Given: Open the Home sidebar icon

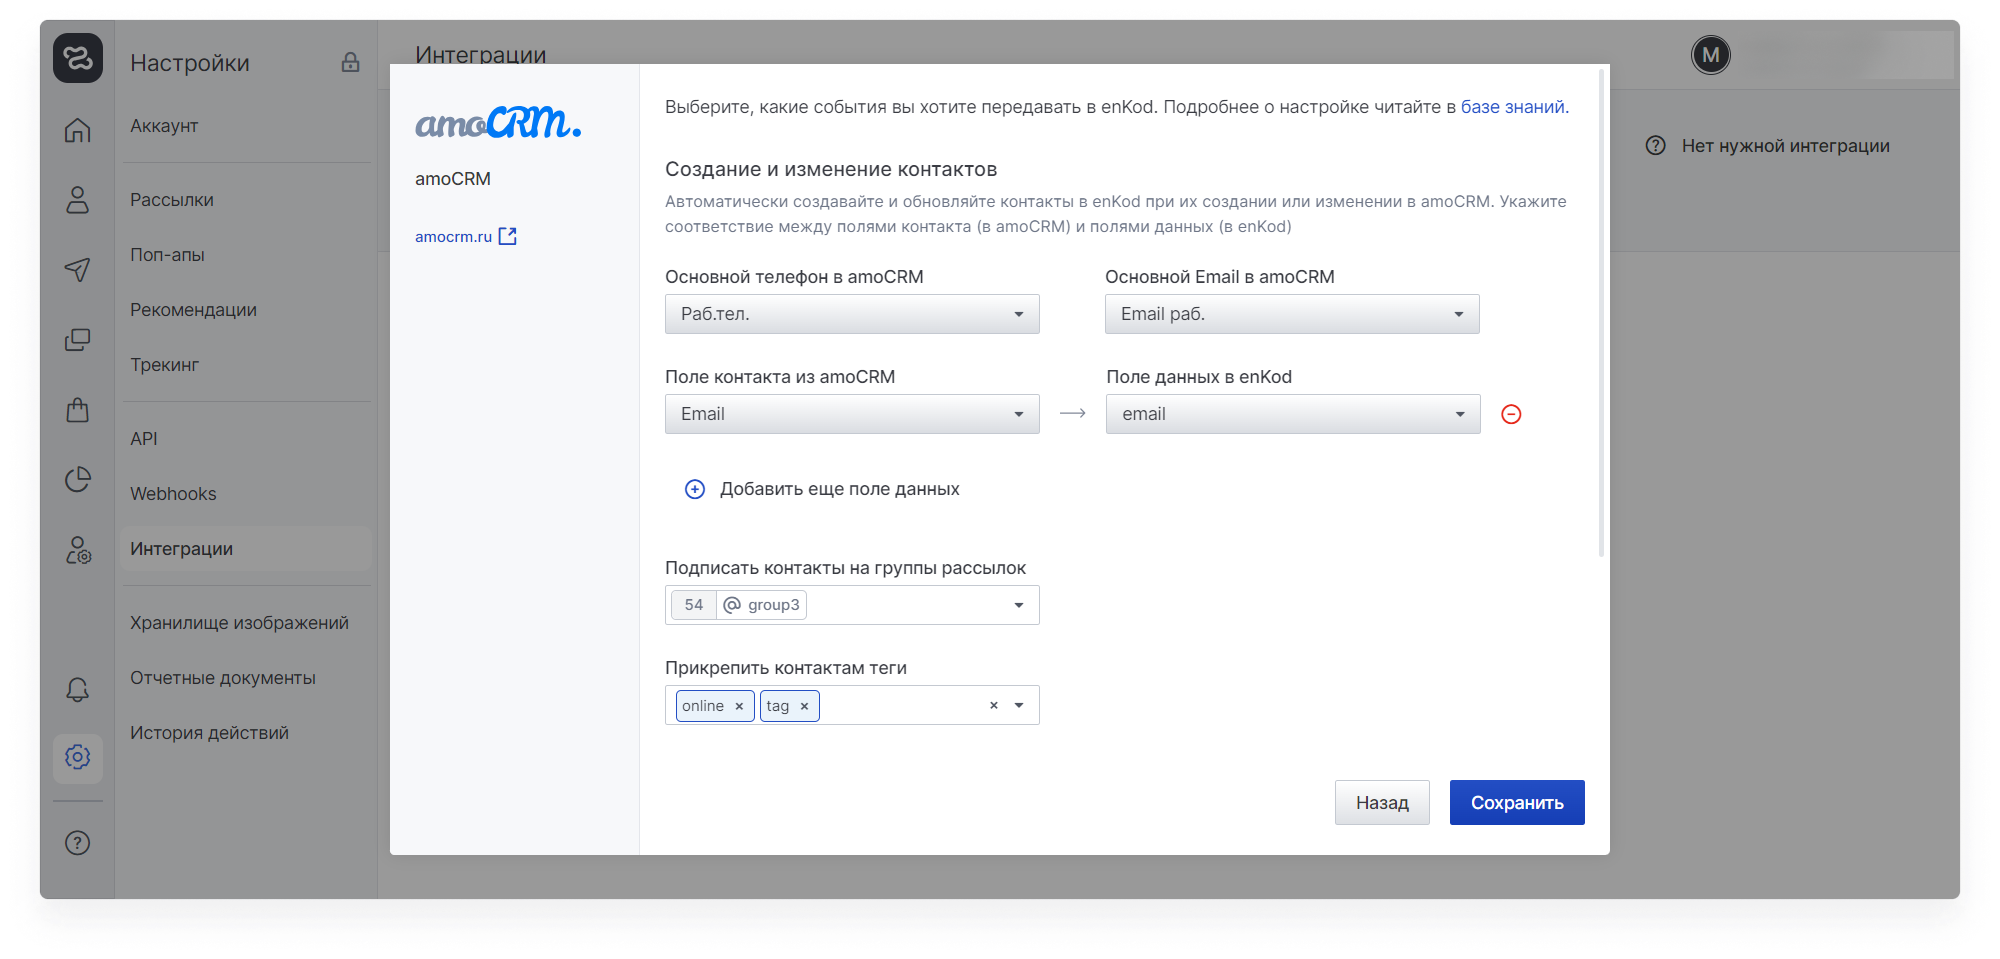Looking at the screenshot, I should (x=78, y=131).
